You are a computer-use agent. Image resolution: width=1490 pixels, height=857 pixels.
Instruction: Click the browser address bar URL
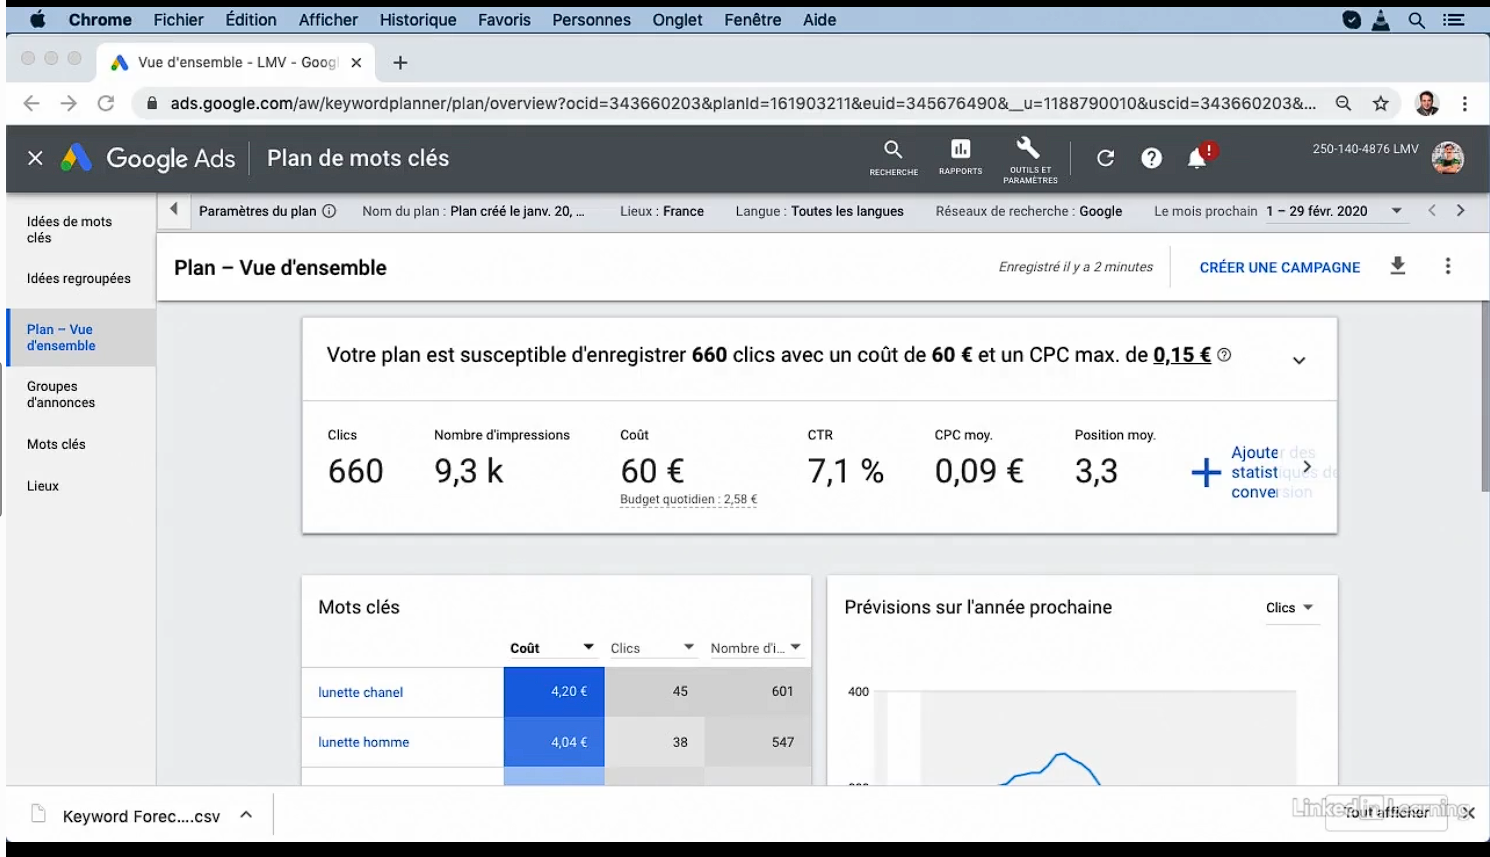tap(740, 103)
